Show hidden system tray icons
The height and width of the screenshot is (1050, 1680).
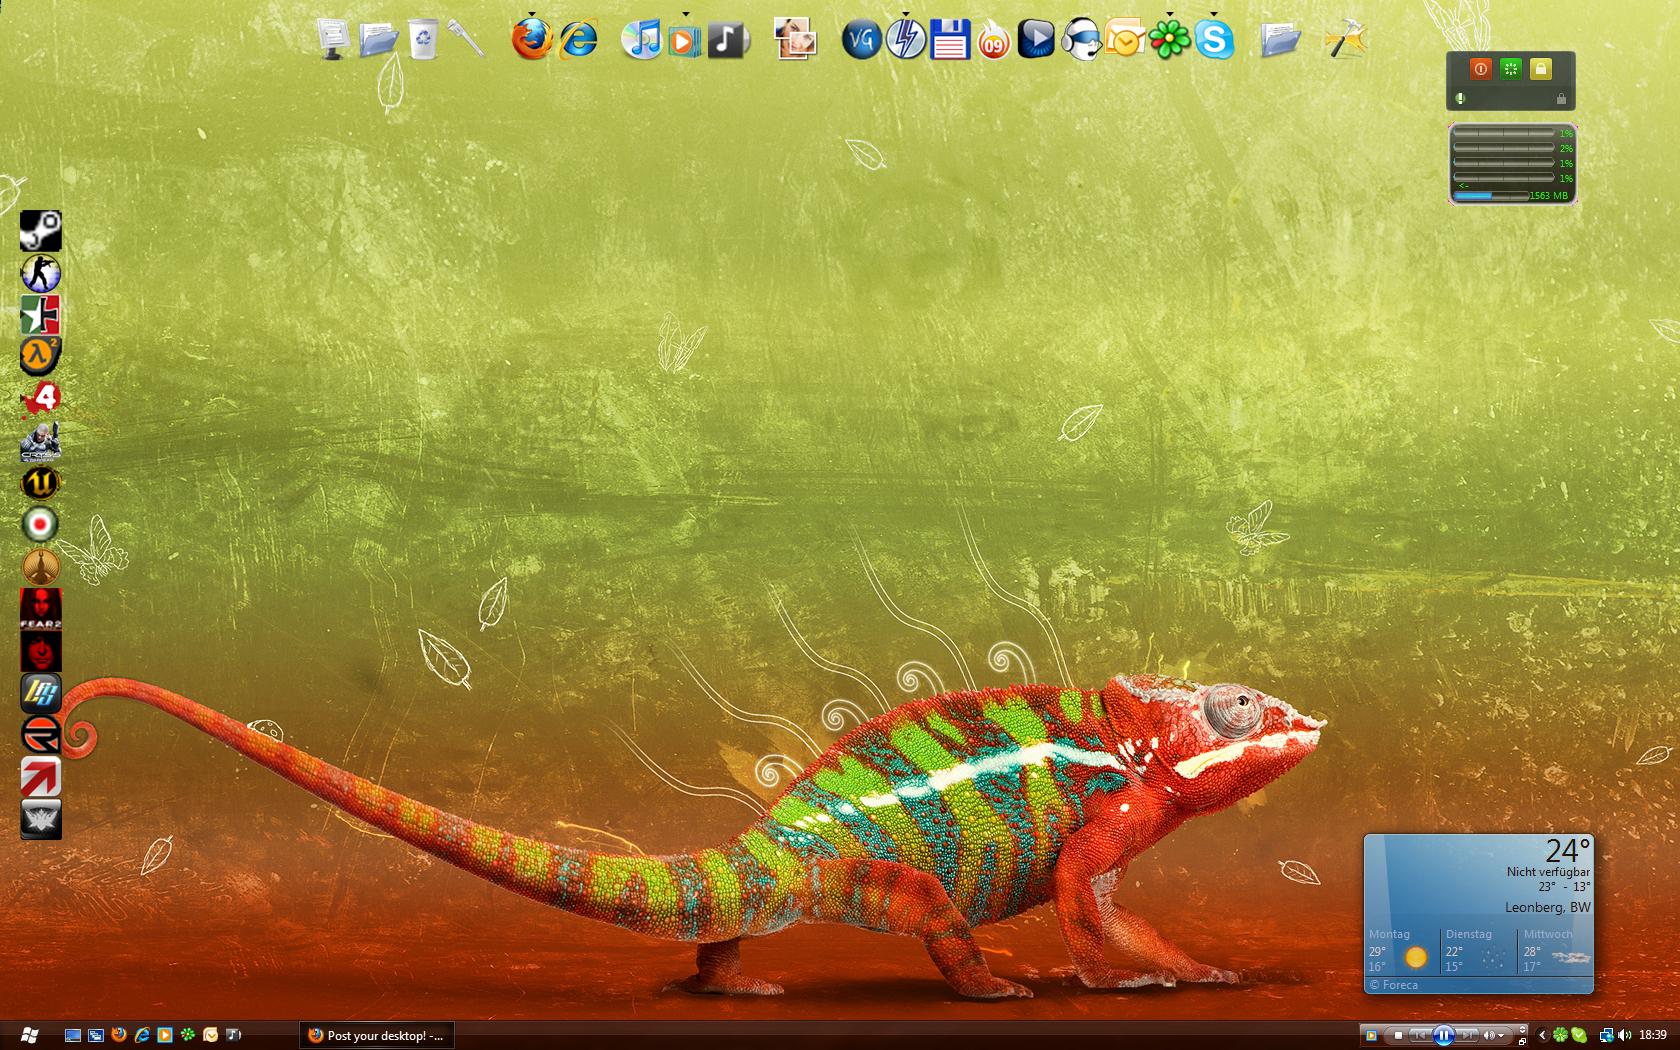click(1541, 1035)
